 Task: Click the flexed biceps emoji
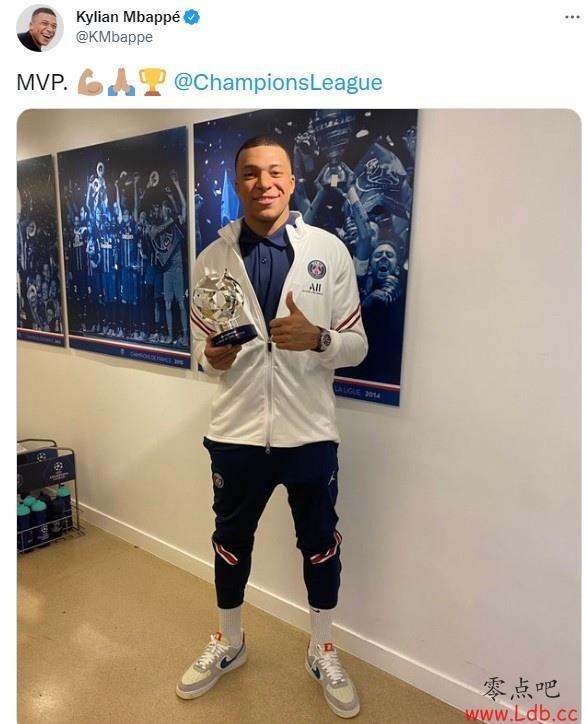point(90,82)
